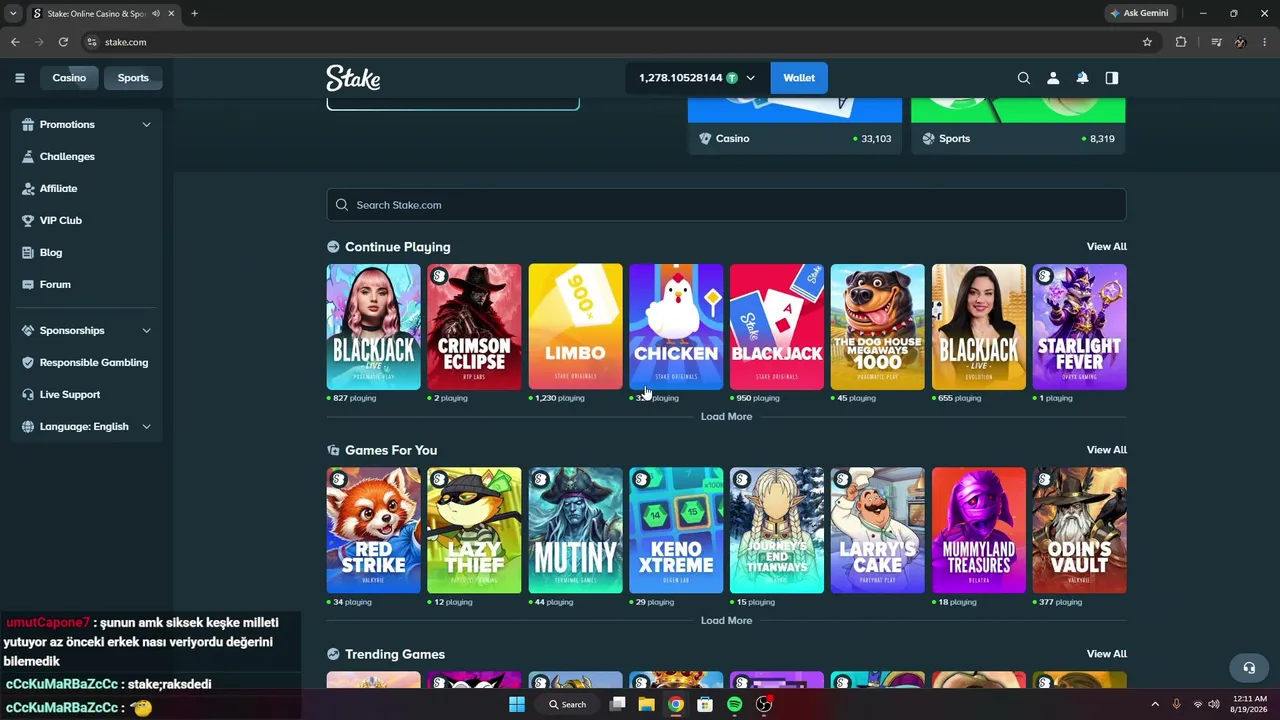The height and width of the screenshot is (720, 1280).
Task: Open File Explorer from the taskbar
Action: (647, 704)
